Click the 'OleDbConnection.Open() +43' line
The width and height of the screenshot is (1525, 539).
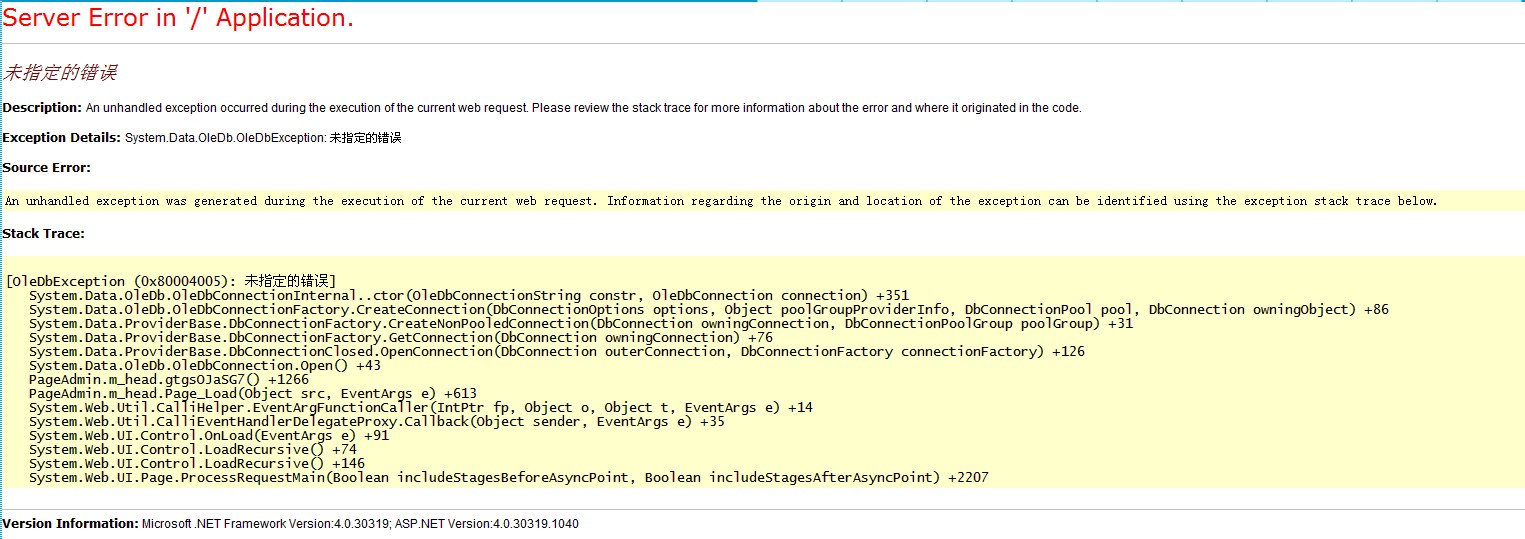coord(204,365)
